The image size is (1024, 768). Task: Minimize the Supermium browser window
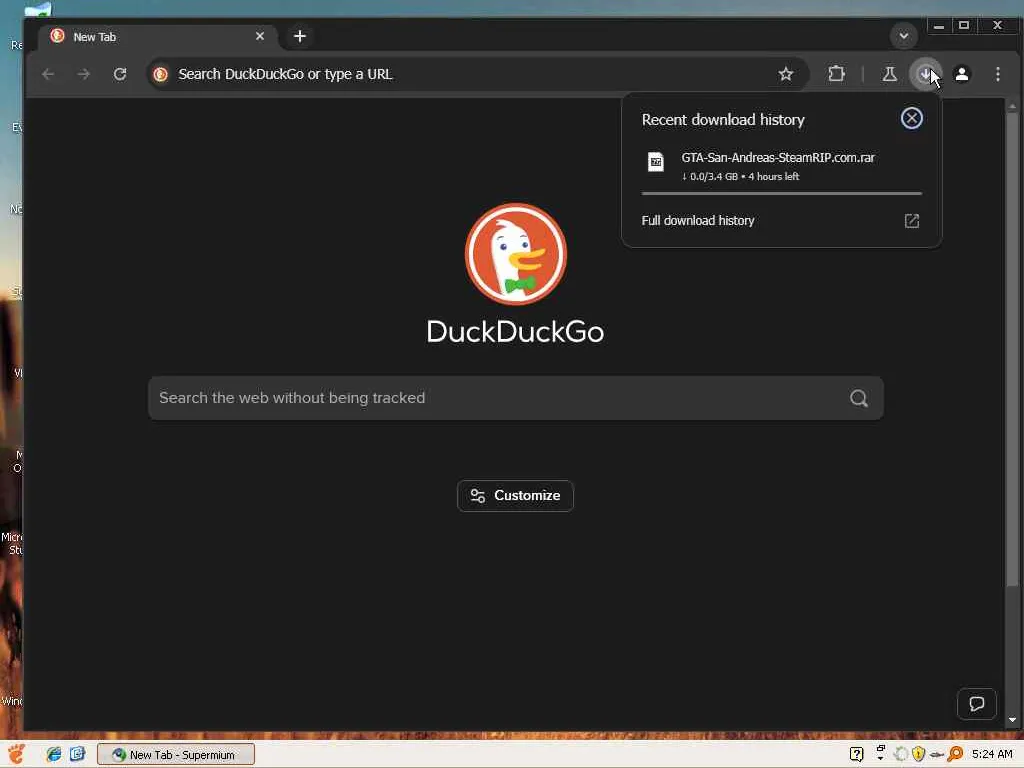tap(938, 26)
